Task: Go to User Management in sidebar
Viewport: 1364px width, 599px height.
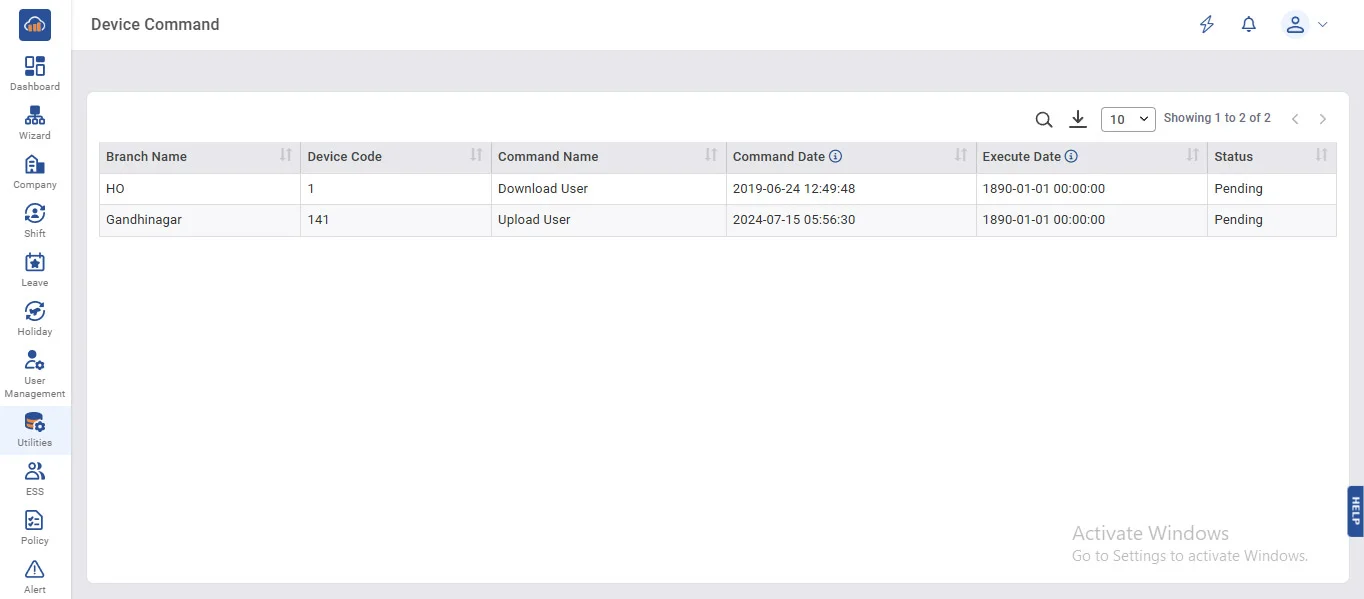Action: pos(35,374)
